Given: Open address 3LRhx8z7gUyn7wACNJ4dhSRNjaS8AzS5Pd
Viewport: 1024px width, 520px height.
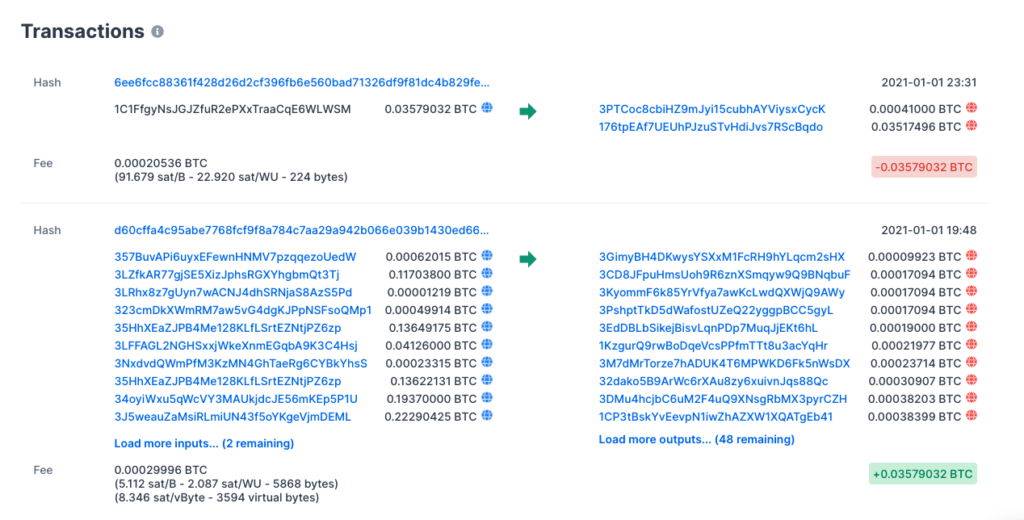Looking at the screenshot, I should point(233,292).
